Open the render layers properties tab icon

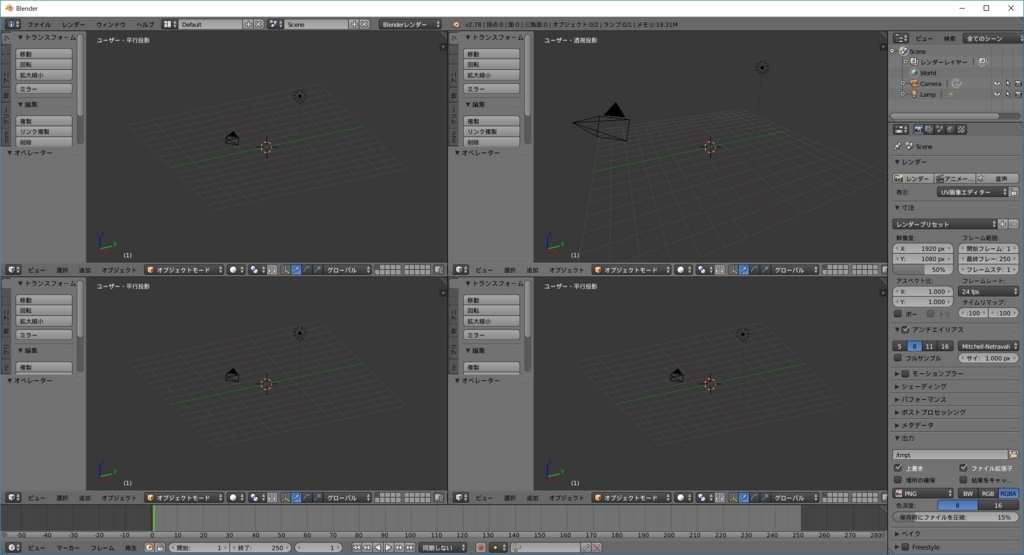click(929, 129)
